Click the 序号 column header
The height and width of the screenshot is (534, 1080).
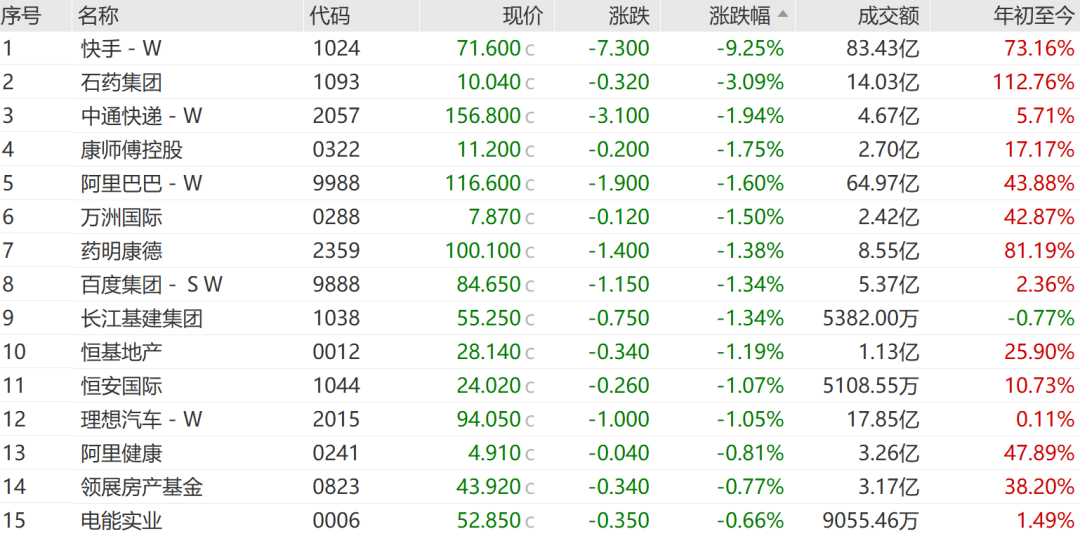click(x=21, y=15)
